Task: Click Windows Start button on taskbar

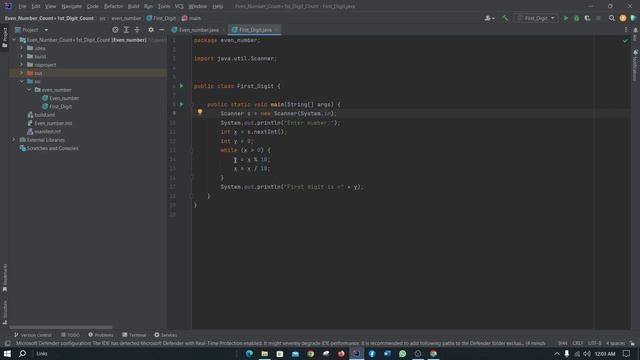Action: (x=7, y=353)
